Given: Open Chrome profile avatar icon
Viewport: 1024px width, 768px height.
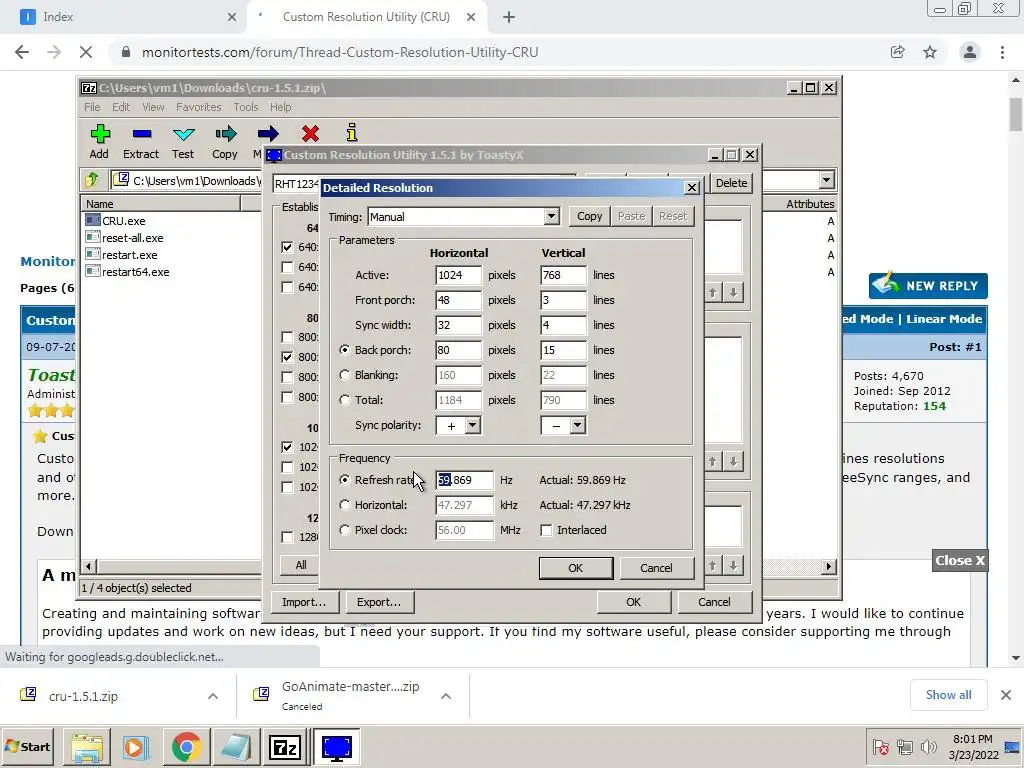Looking at the screenshot, I should coord(970,52).
